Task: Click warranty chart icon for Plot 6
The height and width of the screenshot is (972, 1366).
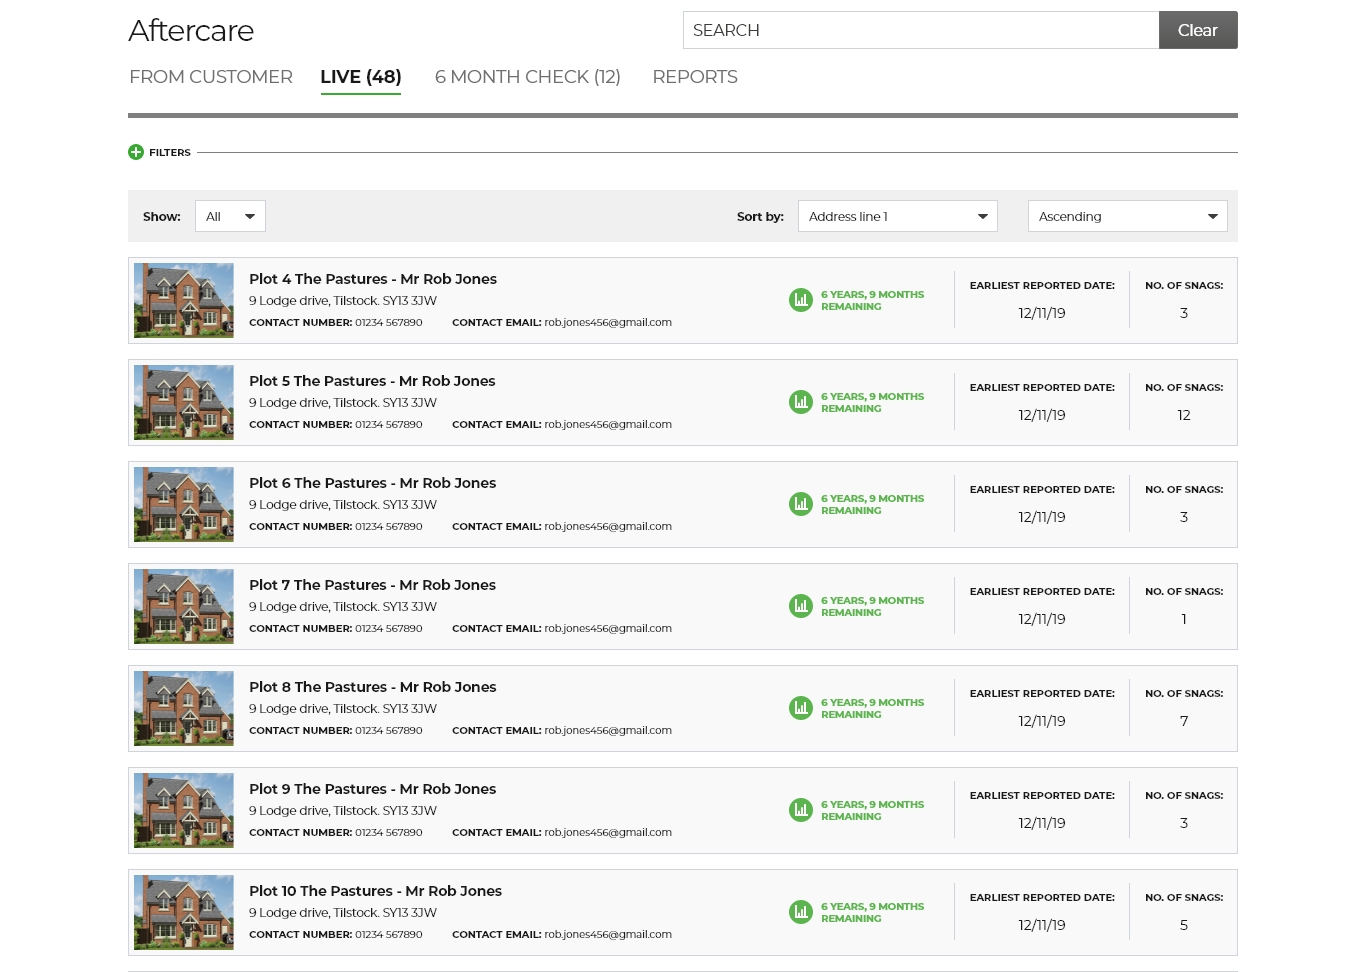Action: (x=801, y=504)
